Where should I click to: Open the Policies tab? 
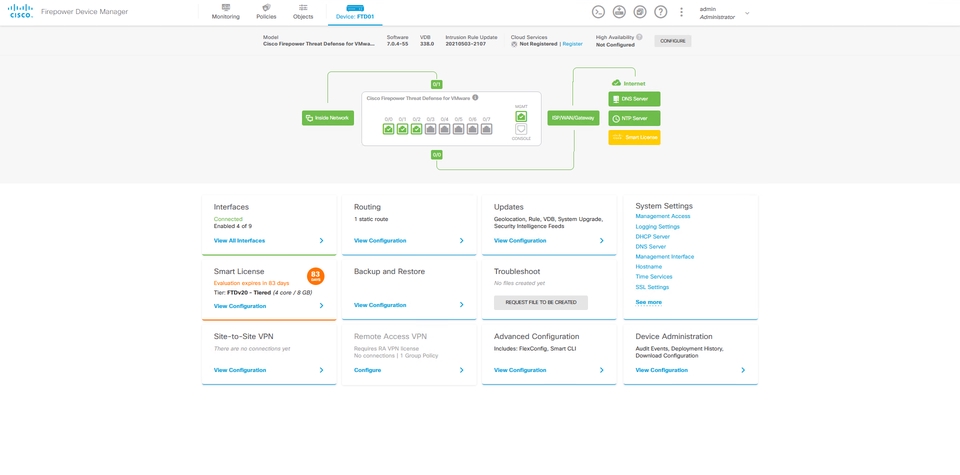click(x=266, y=12)
